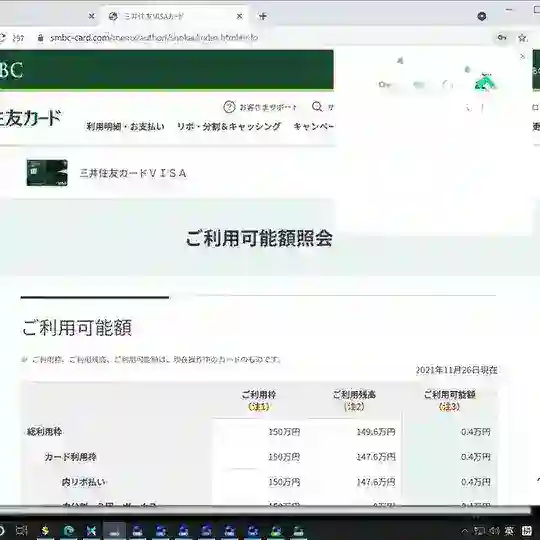
Task: Click 149.6万円 in the 総利用枠 row
Action: (x=376, y=432)
